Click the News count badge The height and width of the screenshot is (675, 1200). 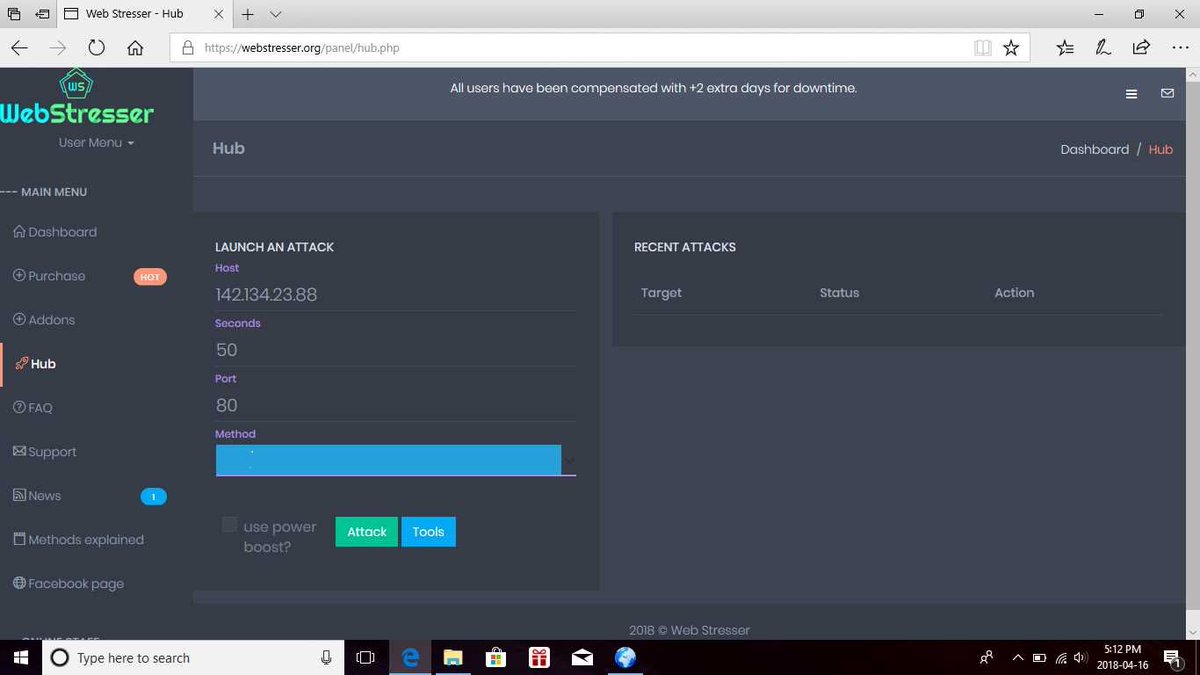(x=153, y=496)
